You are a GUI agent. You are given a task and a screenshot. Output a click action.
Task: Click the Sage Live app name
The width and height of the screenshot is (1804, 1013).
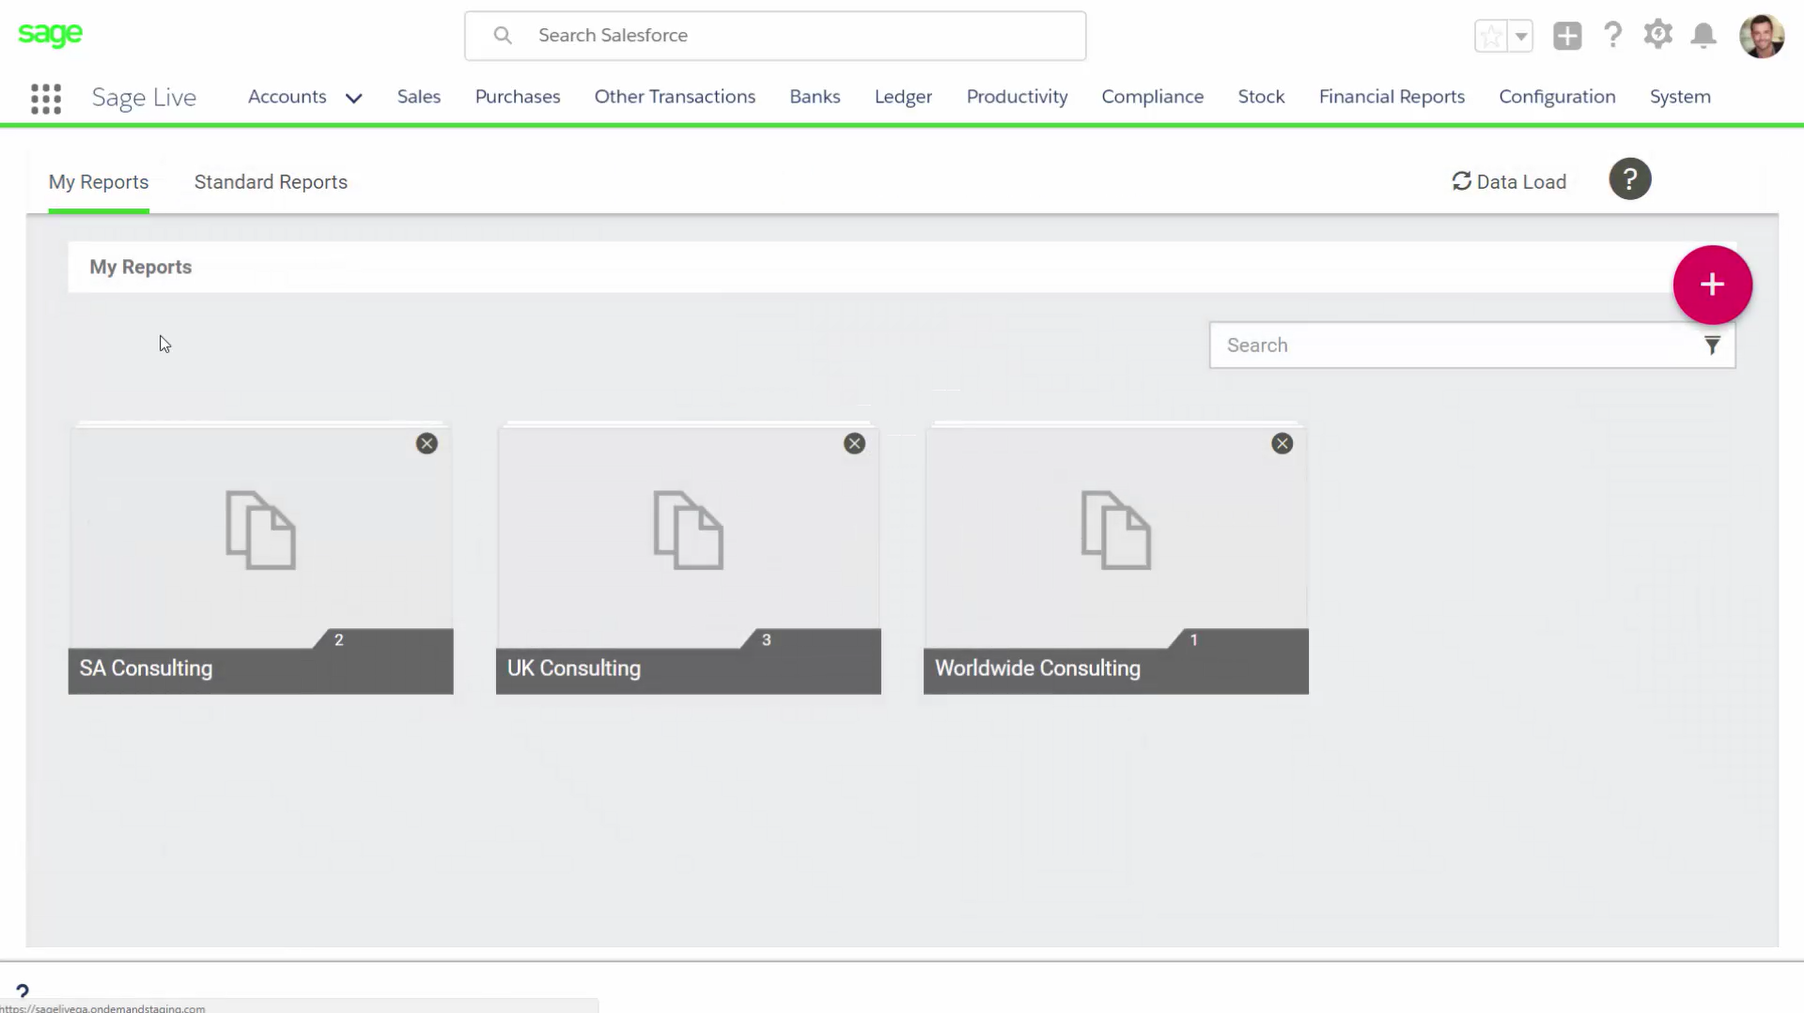(x=144, y=97)
